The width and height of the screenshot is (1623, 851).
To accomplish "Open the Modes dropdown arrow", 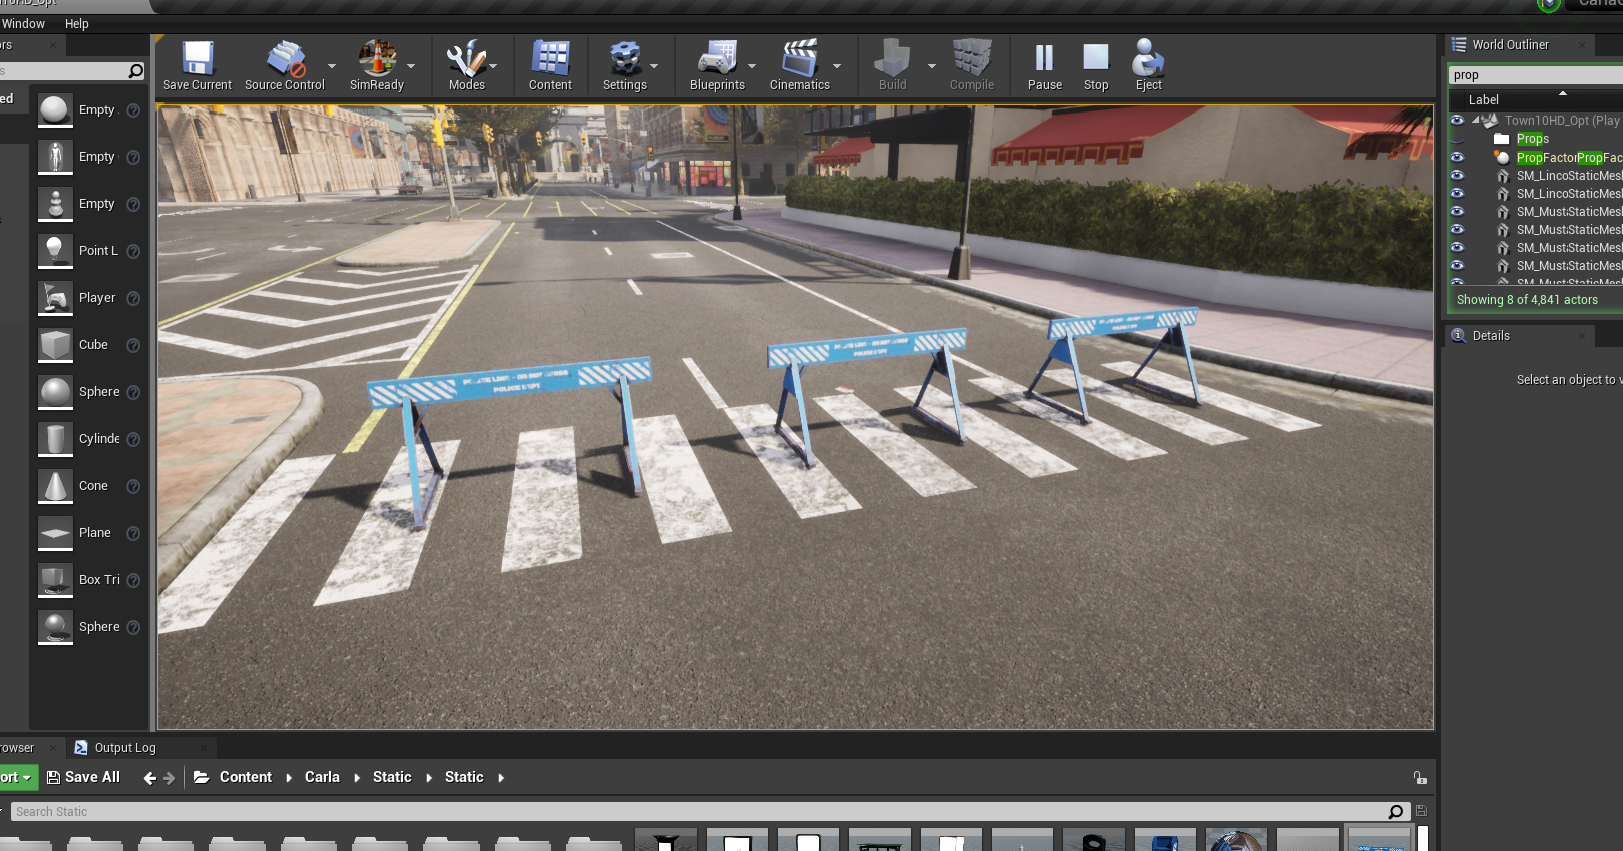I will (x=493, y=66).
